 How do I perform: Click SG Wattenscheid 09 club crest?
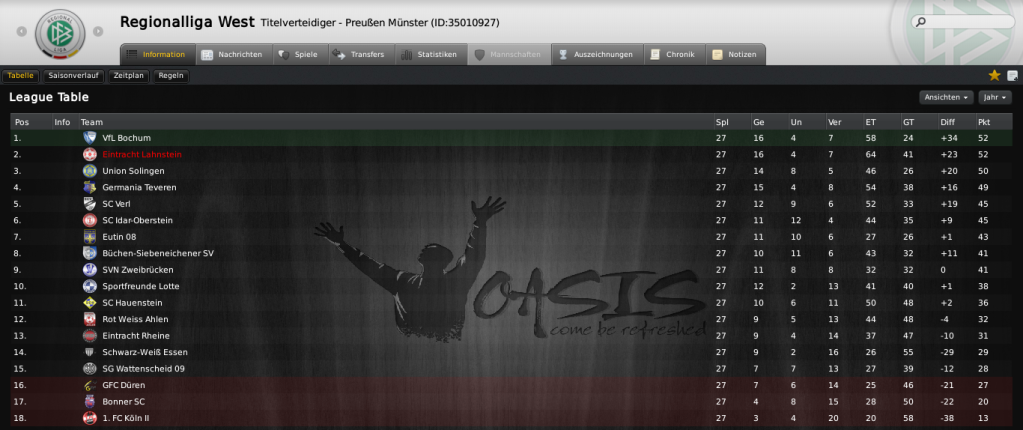(89, 369)
